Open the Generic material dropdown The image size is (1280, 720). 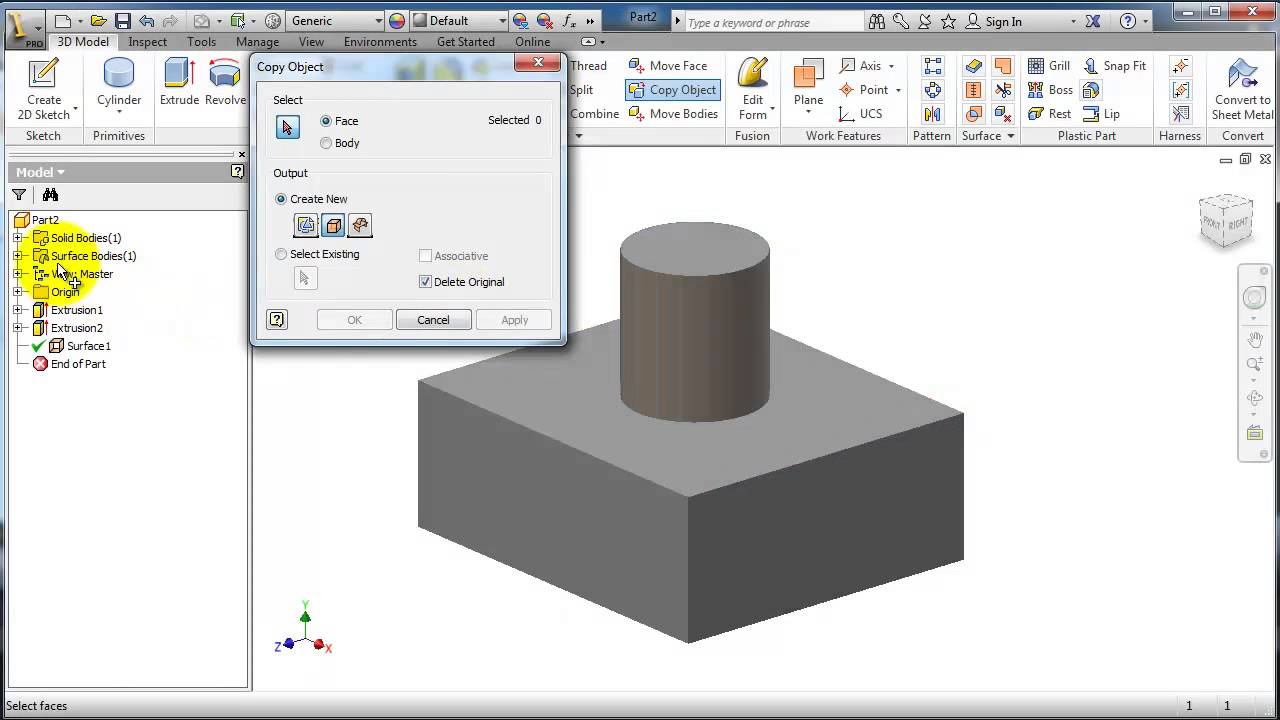(x=378, y=21)
